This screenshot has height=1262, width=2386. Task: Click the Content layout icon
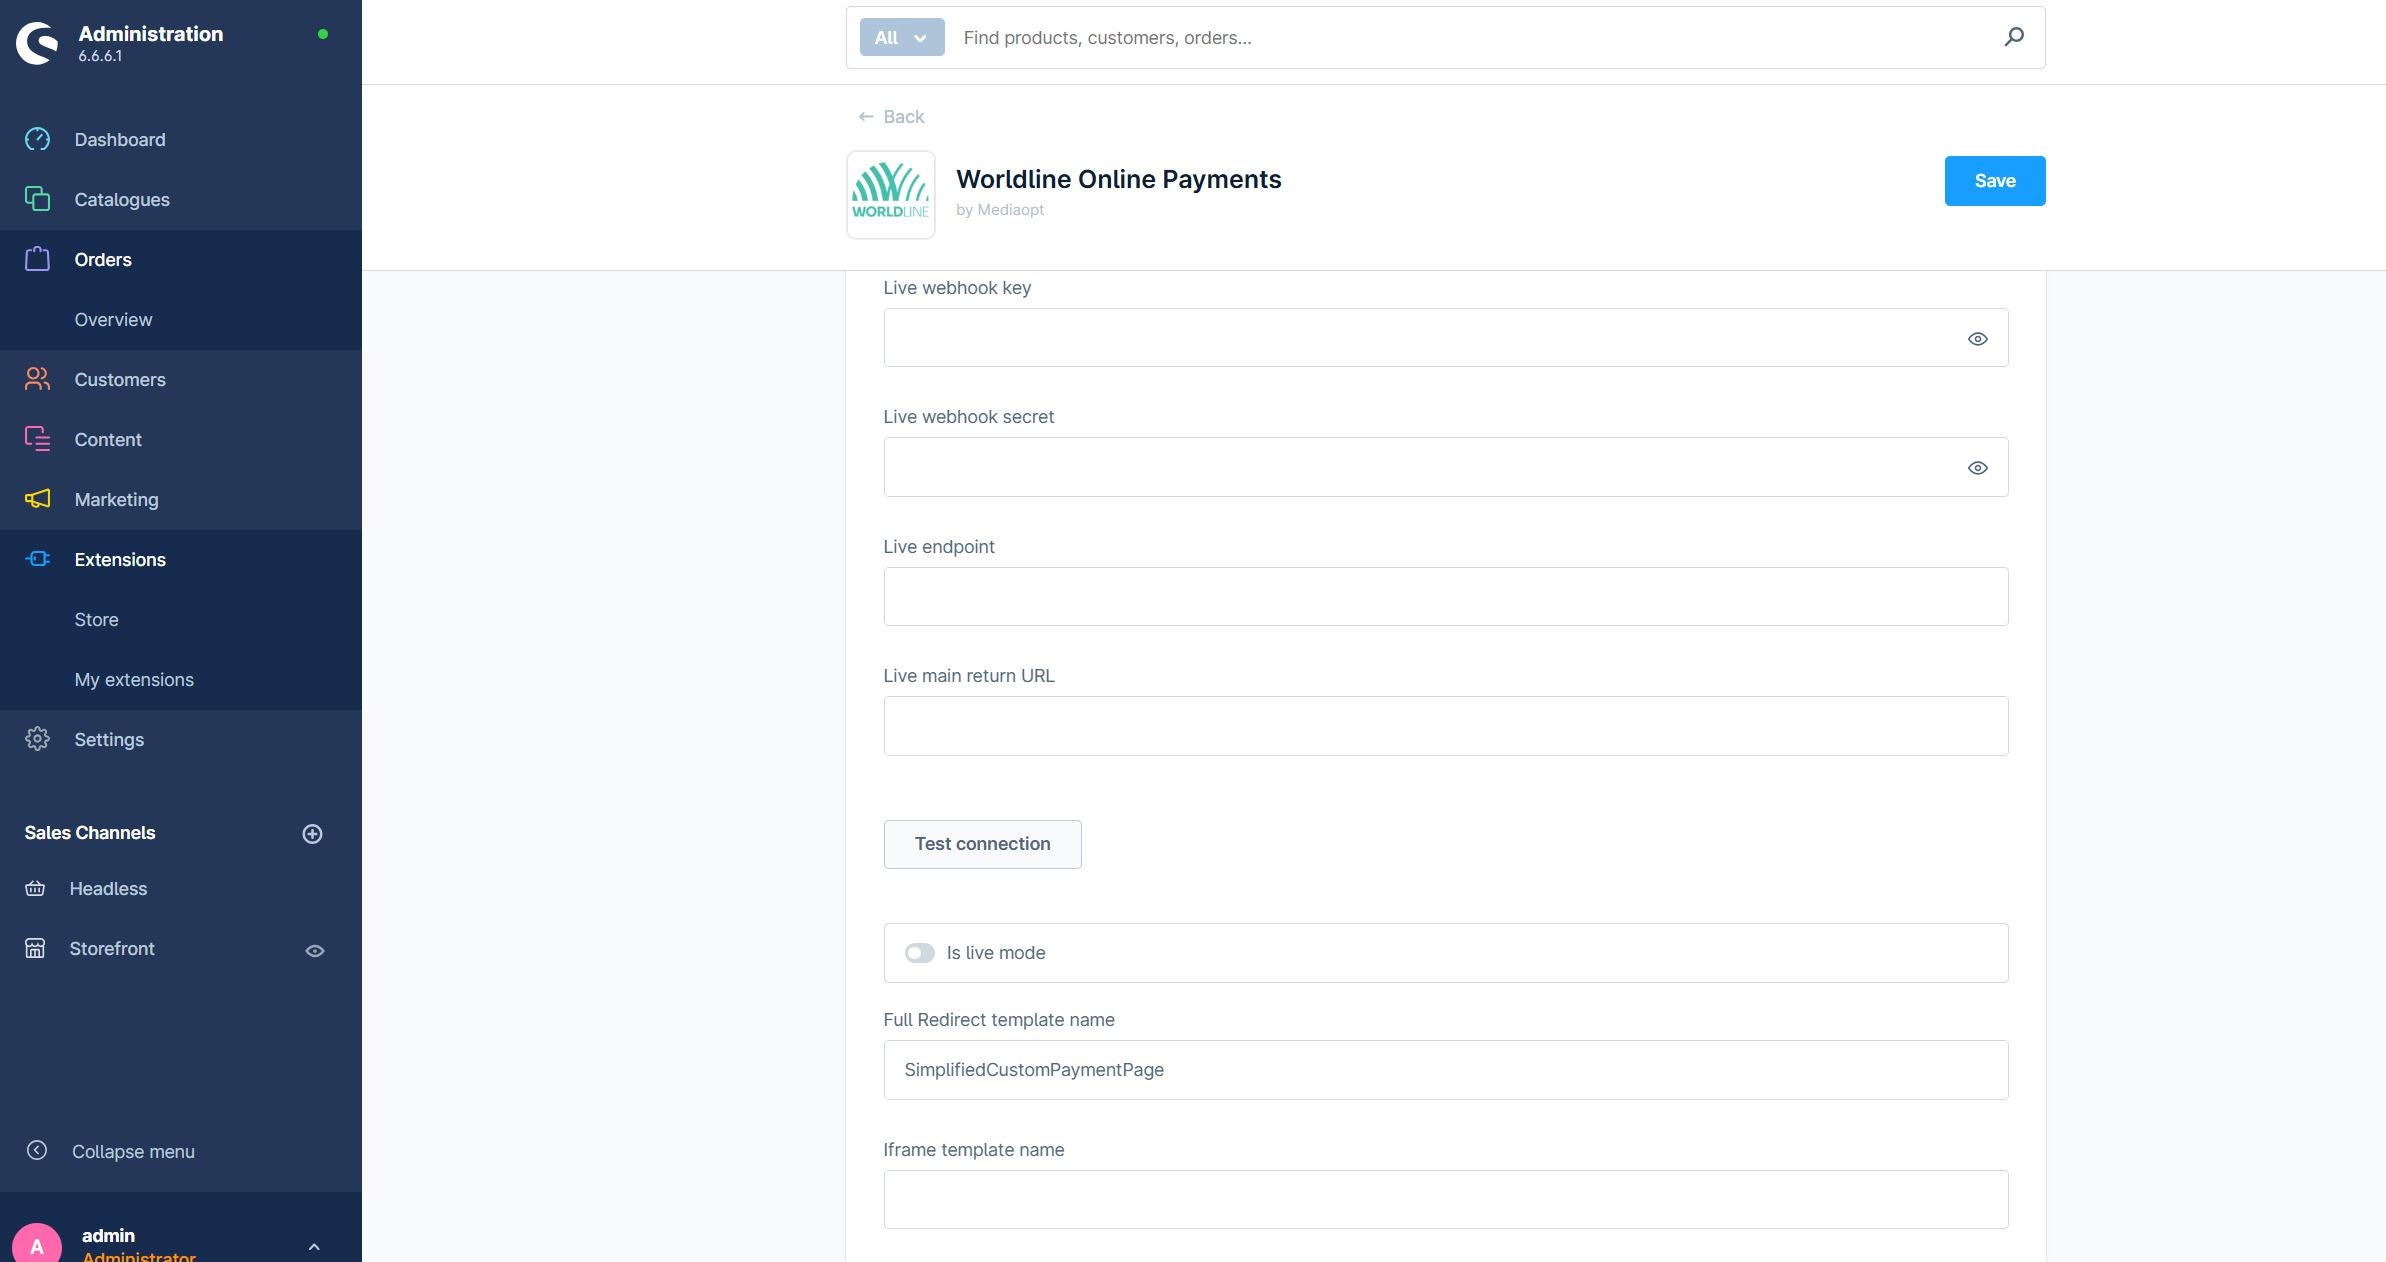pos(37,439)
